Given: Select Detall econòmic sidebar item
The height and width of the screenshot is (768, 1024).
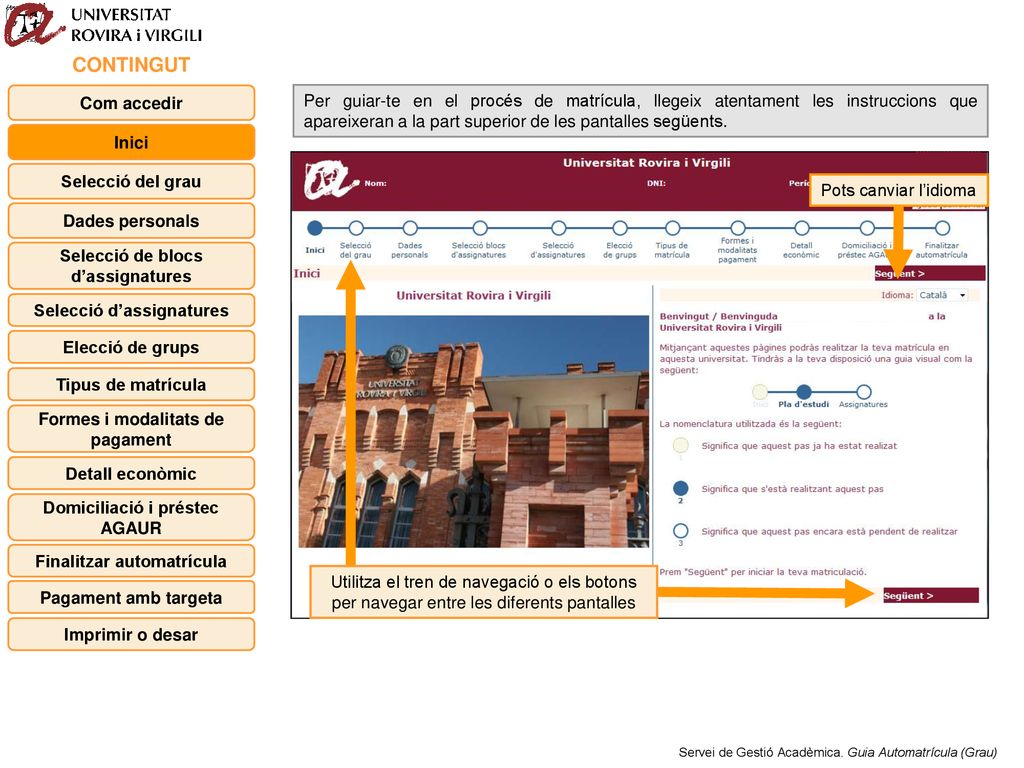Looking at the screenshot, I should pos(131,473).
